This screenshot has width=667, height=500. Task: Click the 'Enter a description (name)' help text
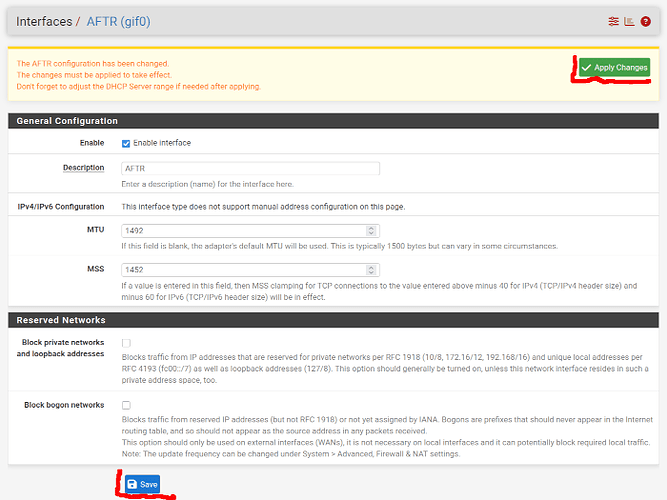point(207,184)
